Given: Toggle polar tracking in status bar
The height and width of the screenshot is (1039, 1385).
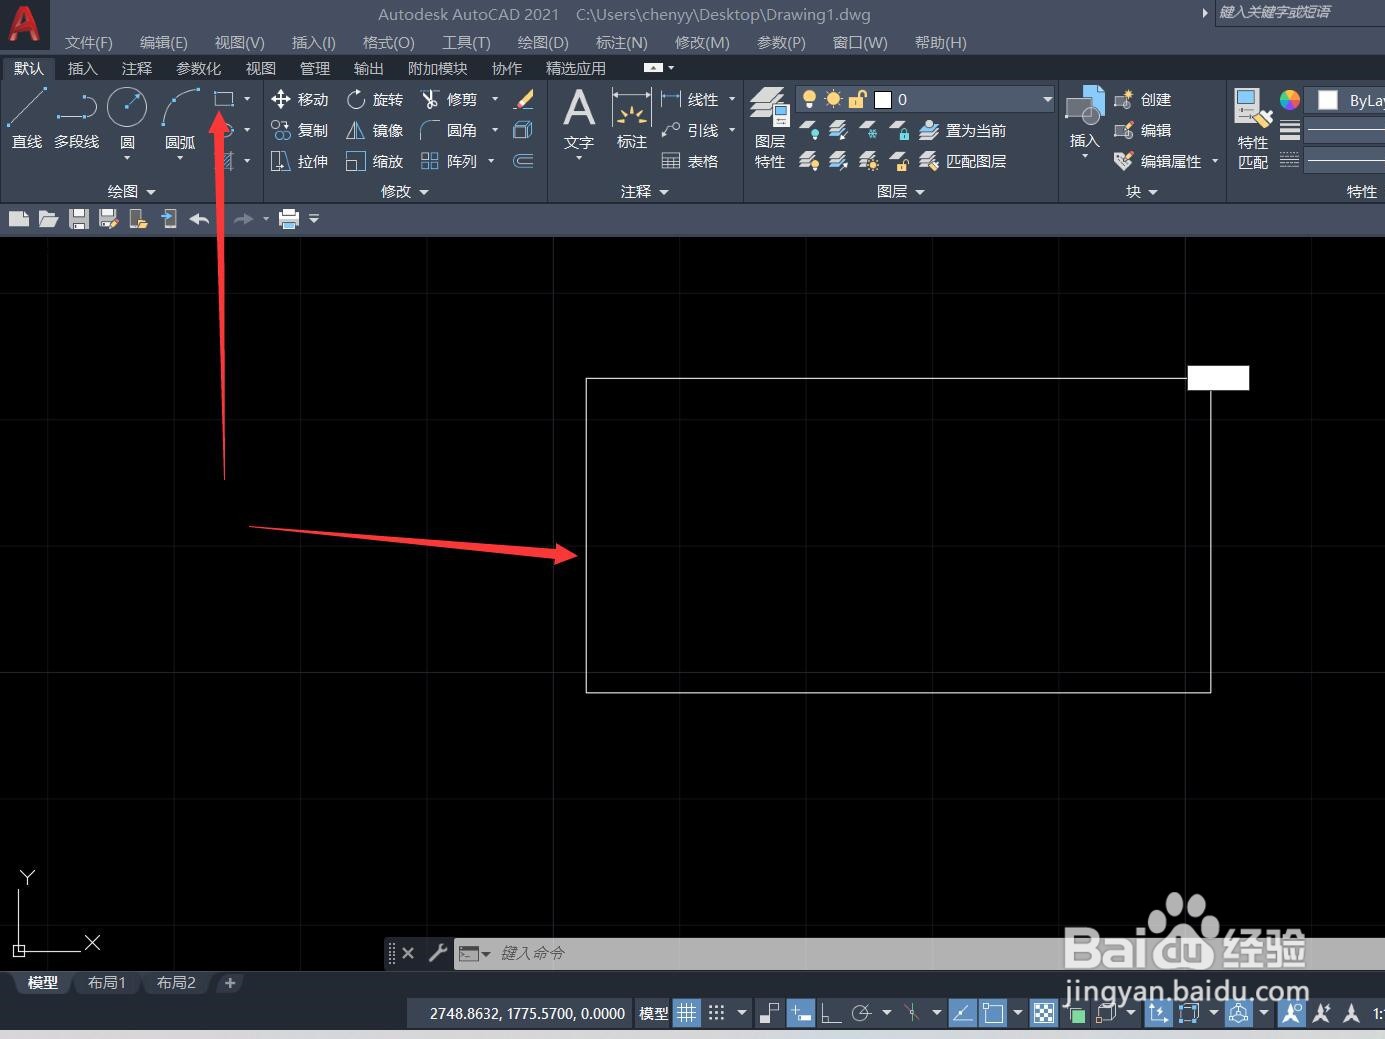Looking at the screenshot, I should [x=861, y=1013].
